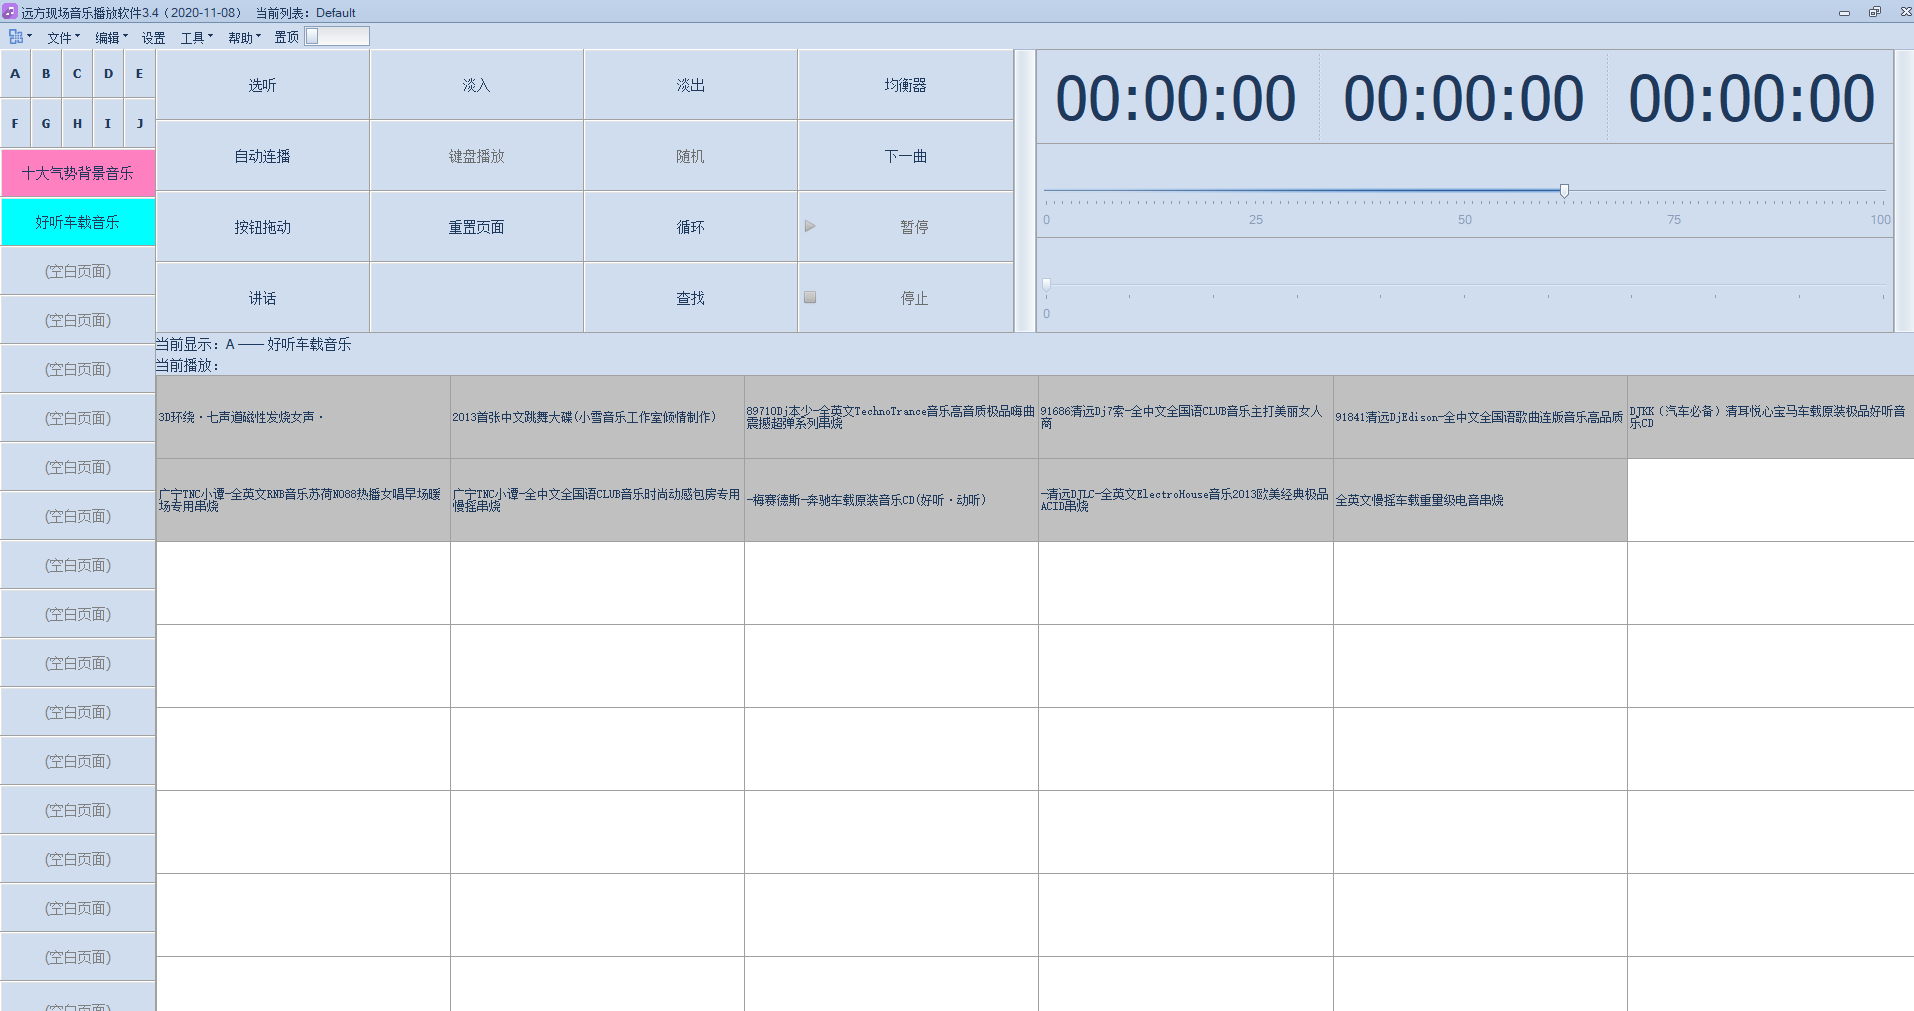Image resolution: width=1914 pixels, height=1011 pixels.
Task: Click the middle time display
Action: pyautogui.click(x=1463, y=99)
